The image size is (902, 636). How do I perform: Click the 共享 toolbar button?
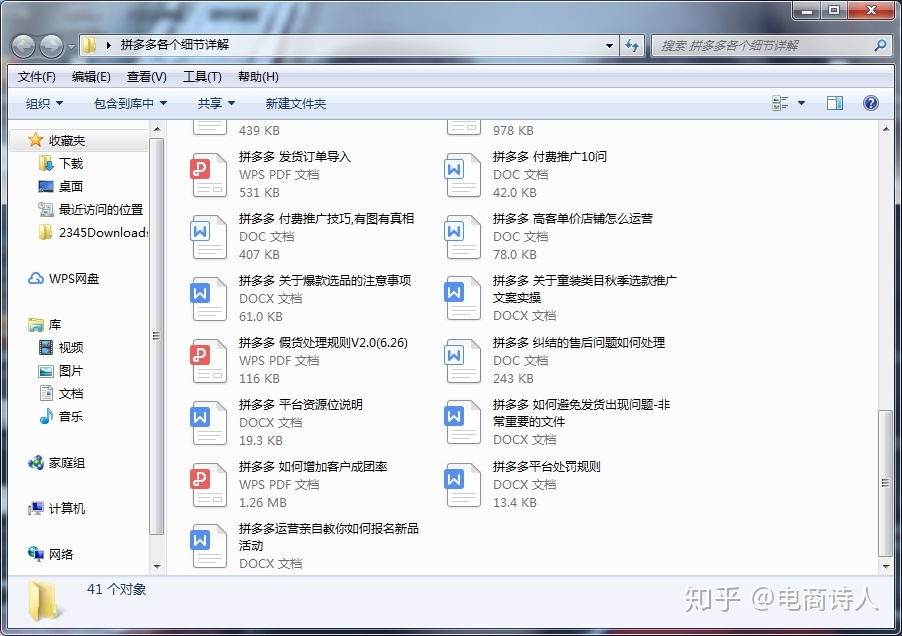tap(216, 103)
